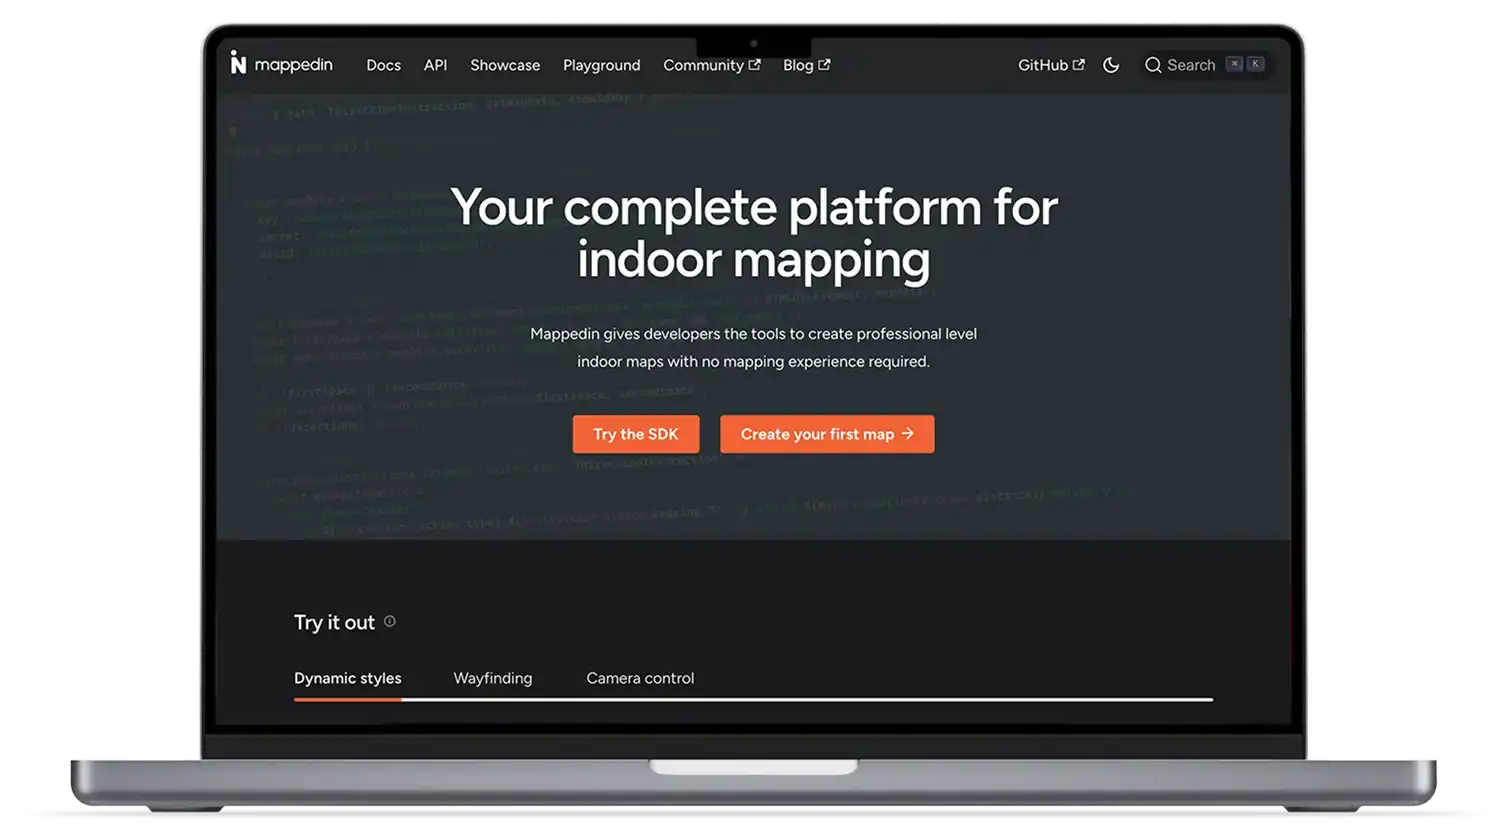Click the 'Mappedin gives developers the tools' paragraph
Image resolution: width=1508 pixels, height=832 pixels.
tap(754, 347)
